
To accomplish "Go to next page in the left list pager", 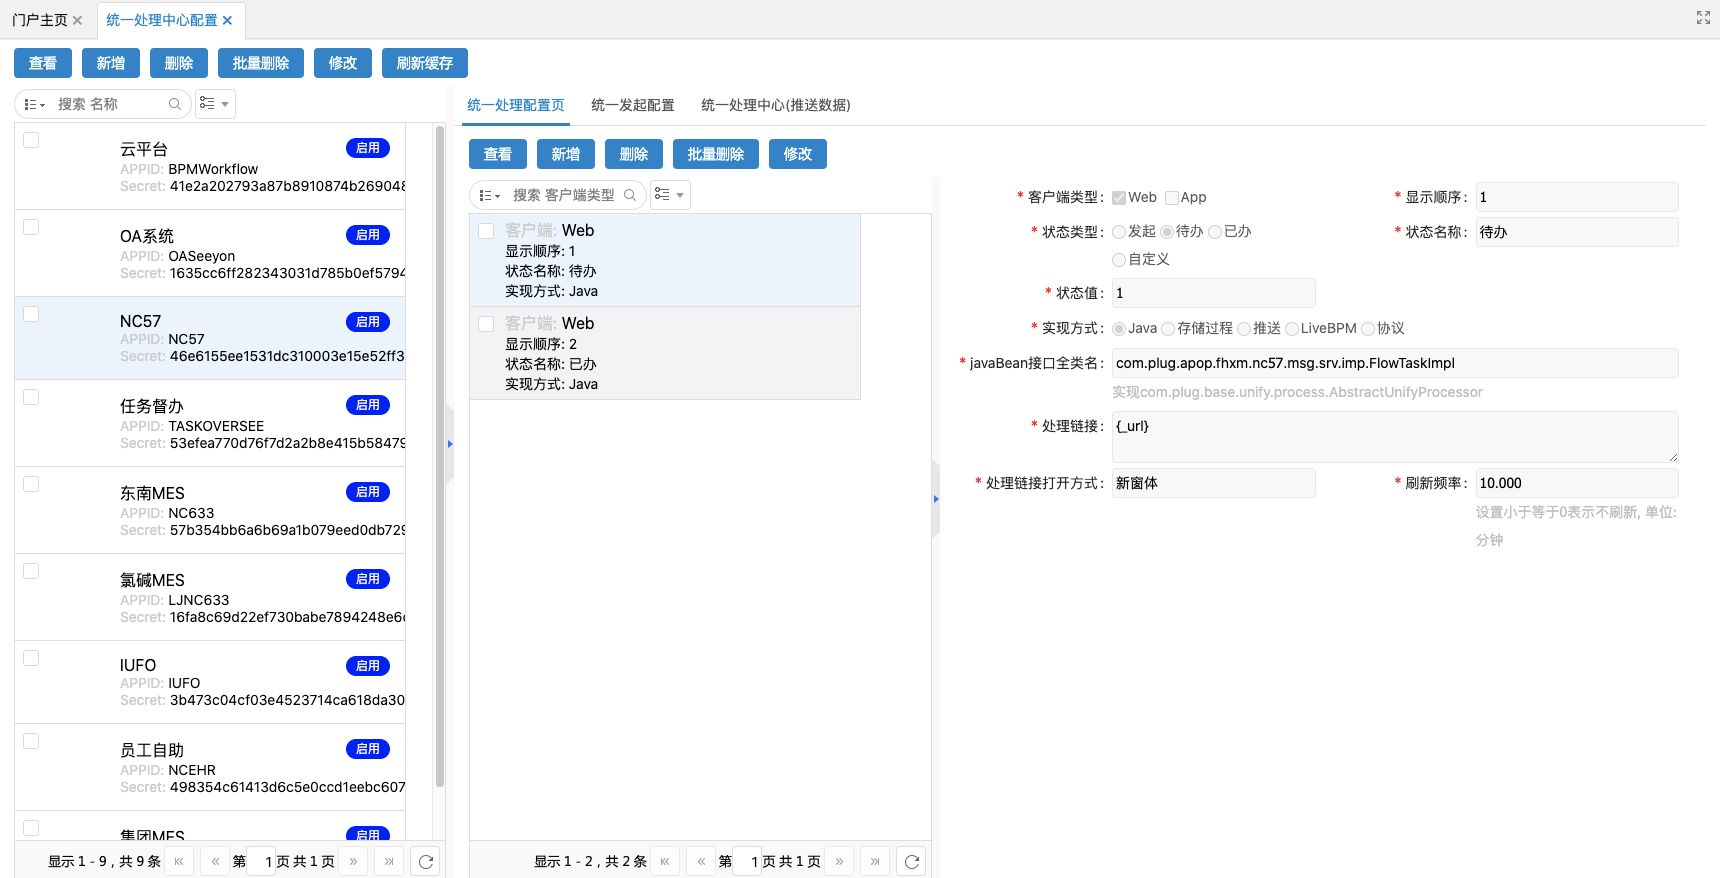I will point(353,861).
